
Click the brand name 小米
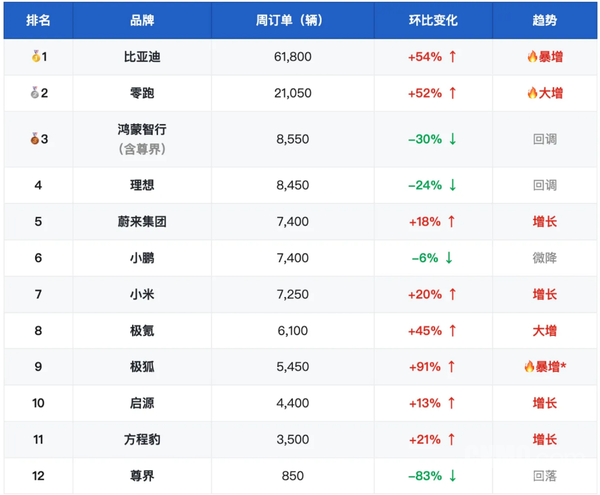(142, 294)
